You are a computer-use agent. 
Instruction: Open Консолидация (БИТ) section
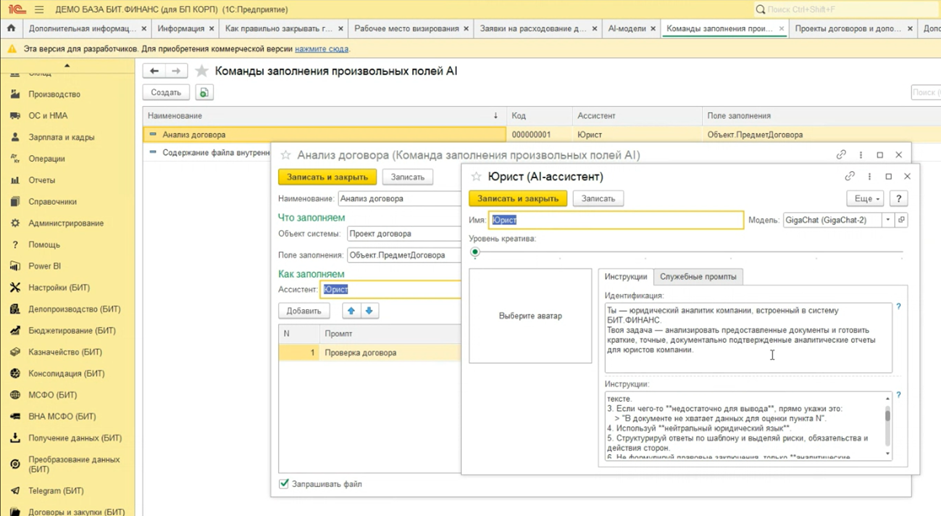[66, 374]
